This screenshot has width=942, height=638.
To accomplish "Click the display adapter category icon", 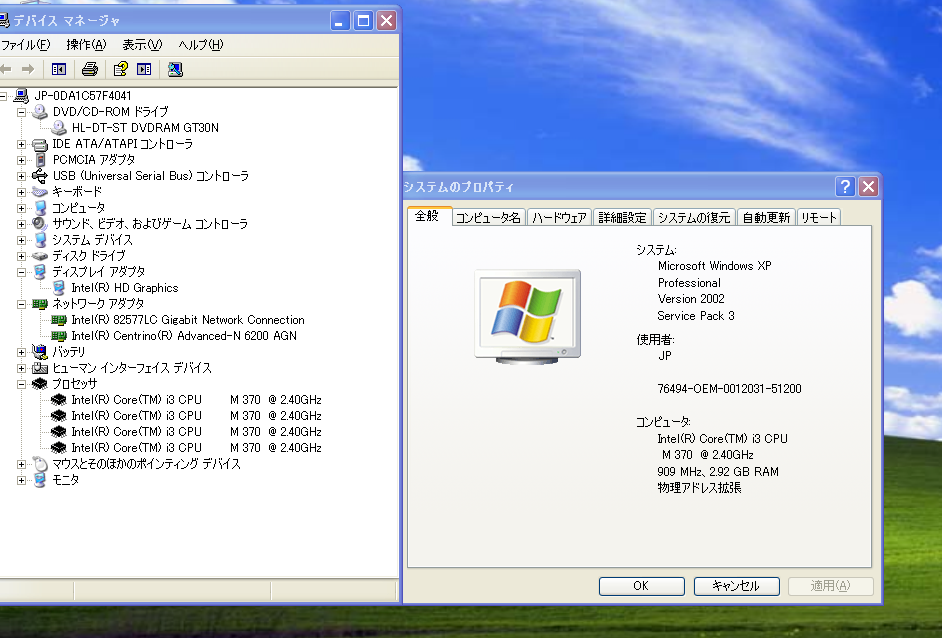I will [x=40, y=272].
